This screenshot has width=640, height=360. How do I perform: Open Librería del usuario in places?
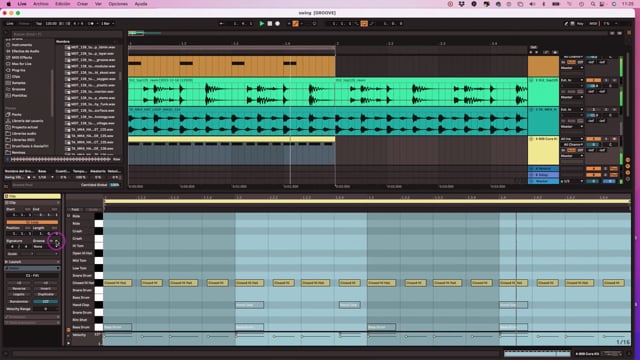coord(27,121)
